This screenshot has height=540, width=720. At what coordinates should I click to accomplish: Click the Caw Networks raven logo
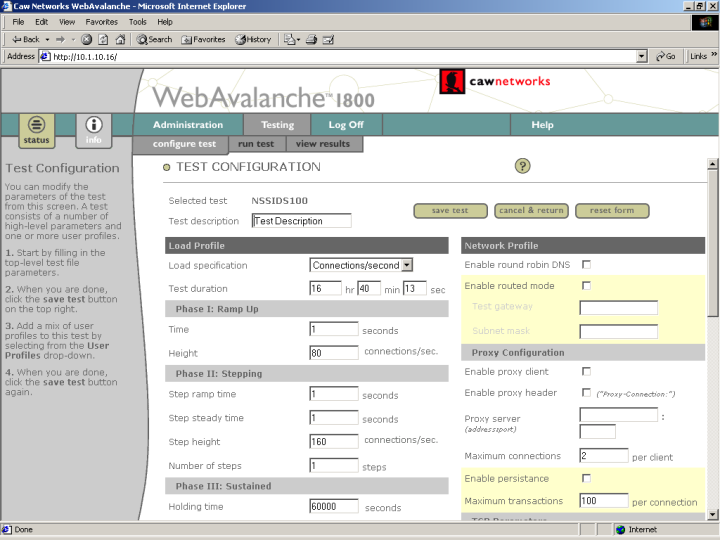[452, 81]
